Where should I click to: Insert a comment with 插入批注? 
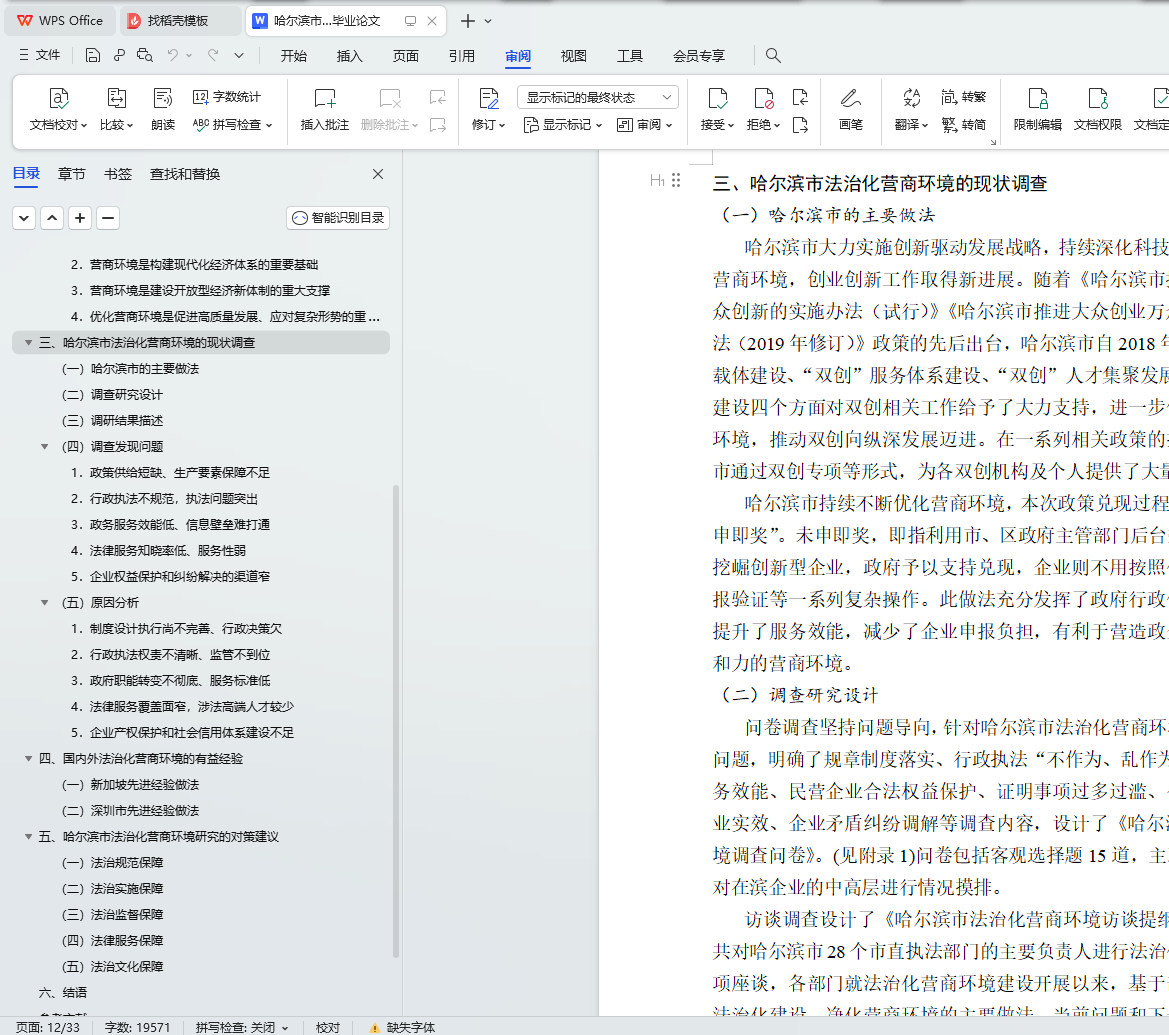pos(324,110)
